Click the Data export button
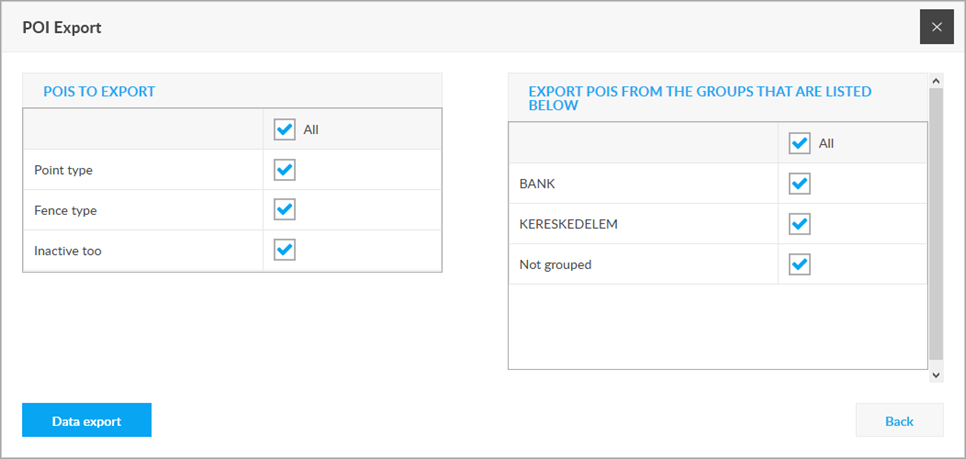Viewport: 966px width, 459px height. point(87,420)
